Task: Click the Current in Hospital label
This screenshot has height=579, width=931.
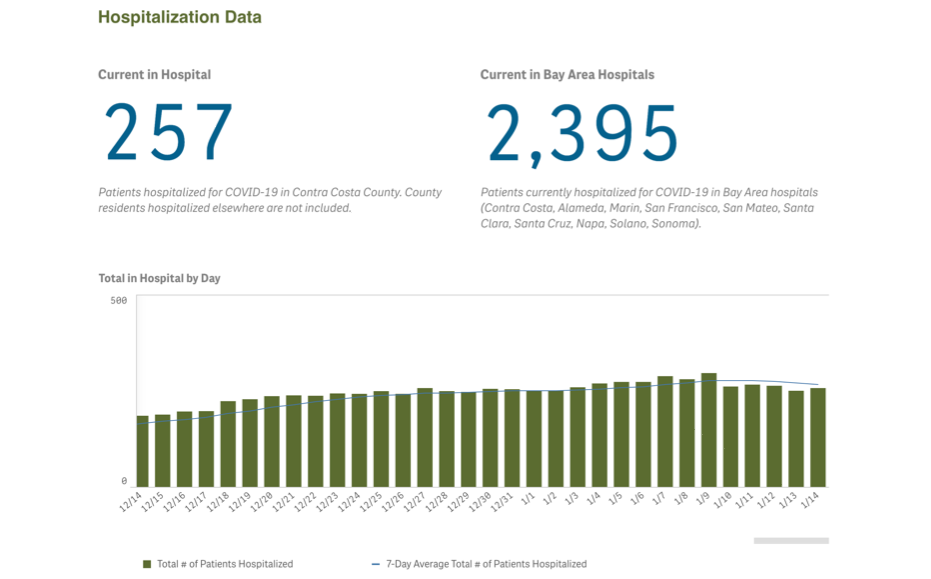Action: (154, 75)
